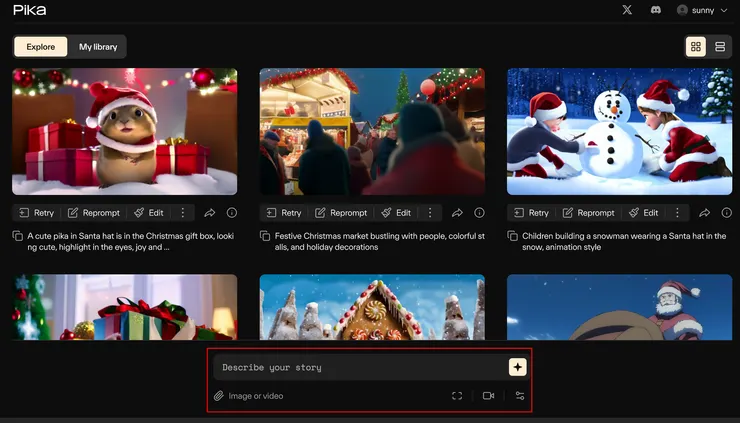Image resolution: width=740 pixels, height=423 pixels.
Task: Open more options for snowman video
Action: pos(677,213)
